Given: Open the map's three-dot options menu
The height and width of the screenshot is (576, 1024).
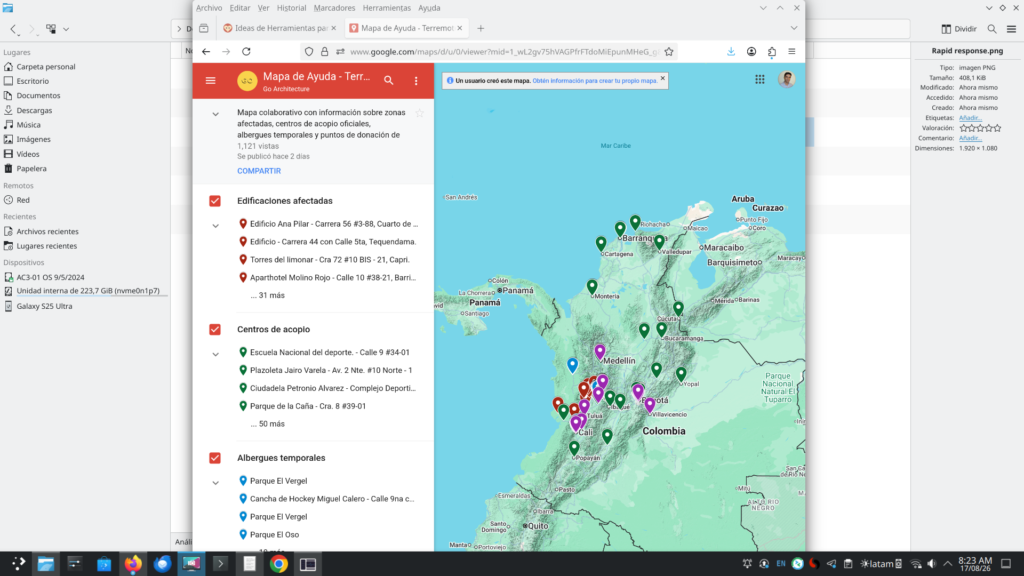Looking at the screenshot, I should pyautogui.click(x=416, y=80).
